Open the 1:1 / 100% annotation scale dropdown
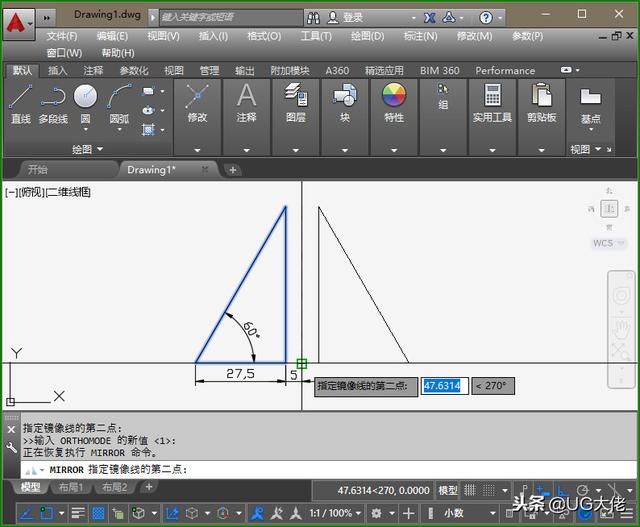This screenshot has height=527, width=640. pyautogui.click(x=329, y=513)
